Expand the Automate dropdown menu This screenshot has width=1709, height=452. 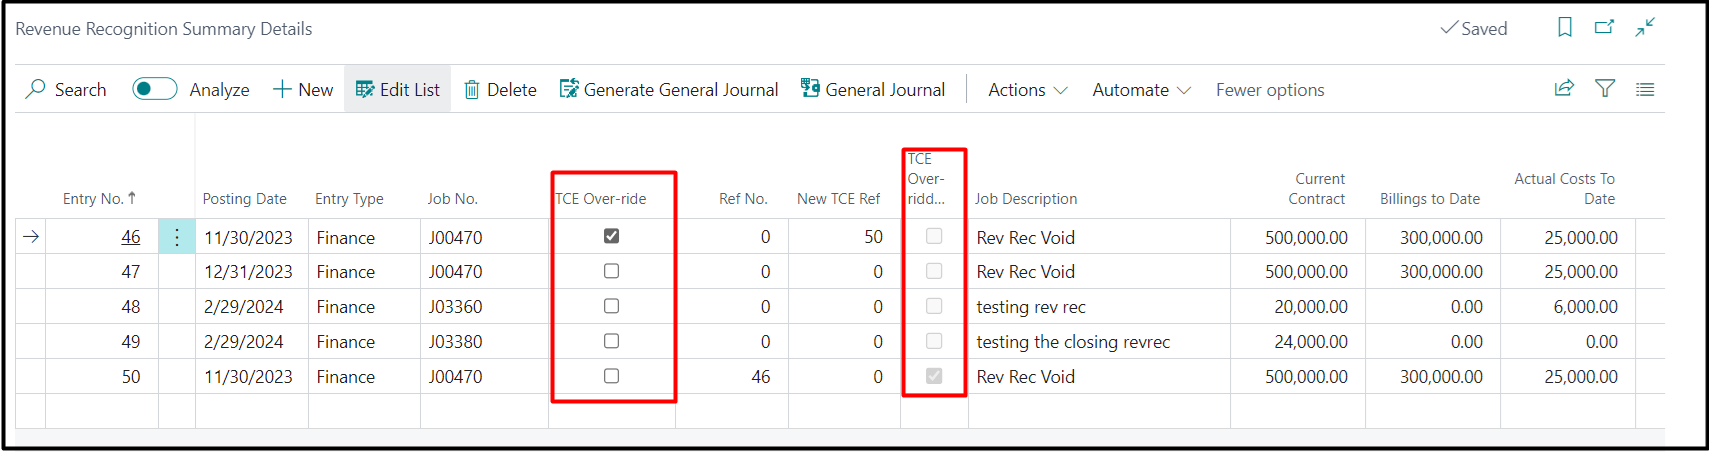click(x=1141, y=90)
